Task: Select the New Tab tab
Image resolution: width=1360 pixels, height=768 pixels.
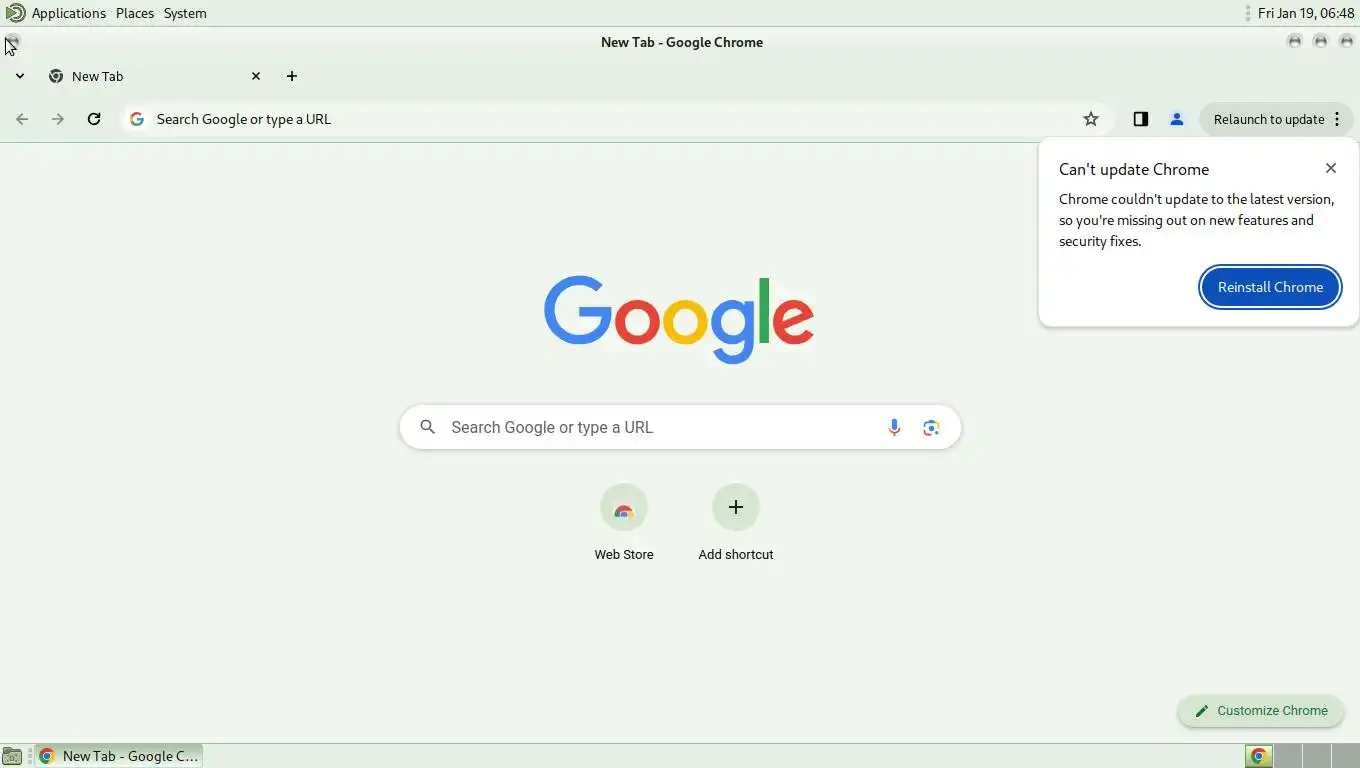Action: pyautogui.click(x=155, y=76)
